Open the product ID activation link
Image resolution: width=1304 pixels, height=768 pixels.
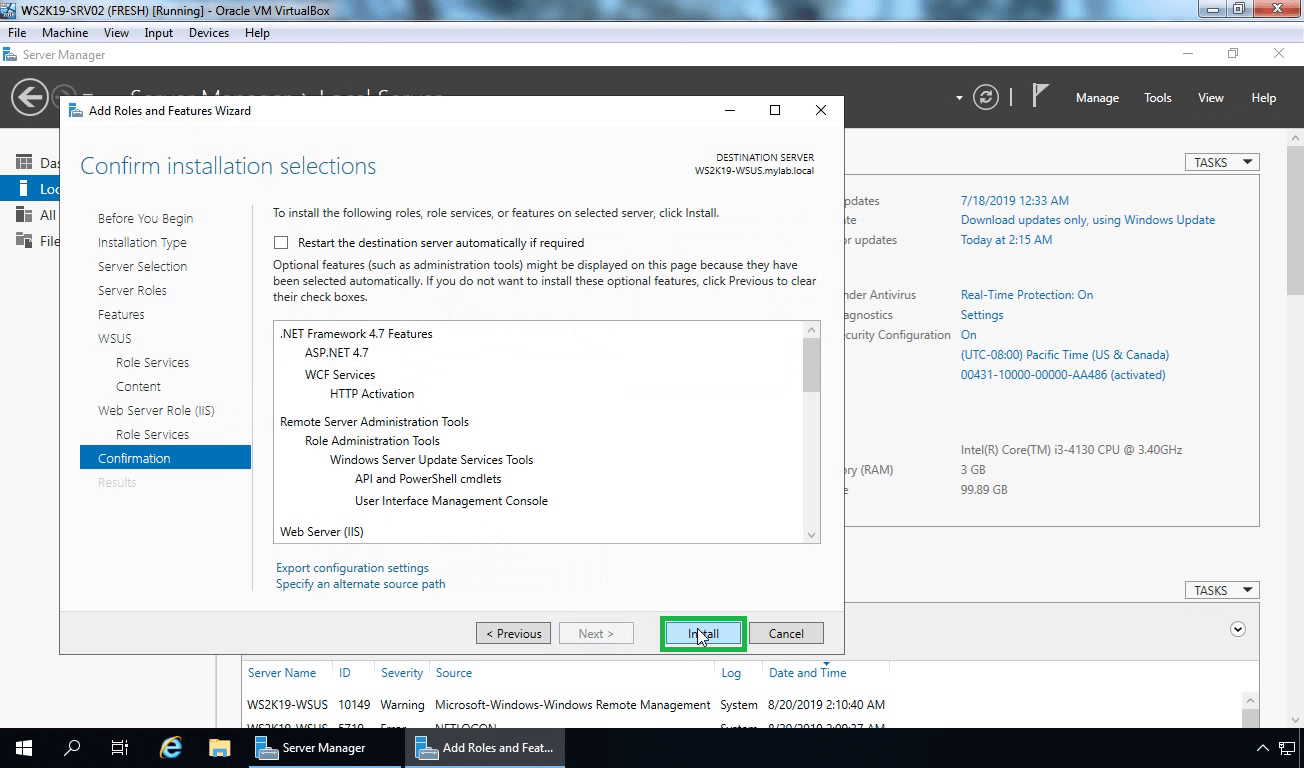1063,375
